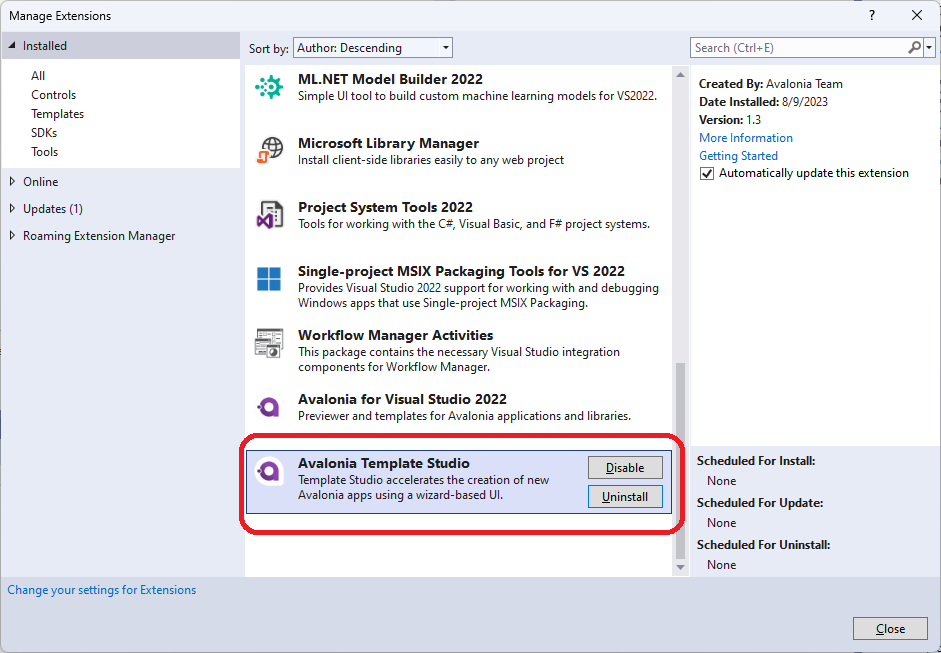Open the Getting Started link
Viewport: 941px width, 653px height.
[x=738, y=155]
